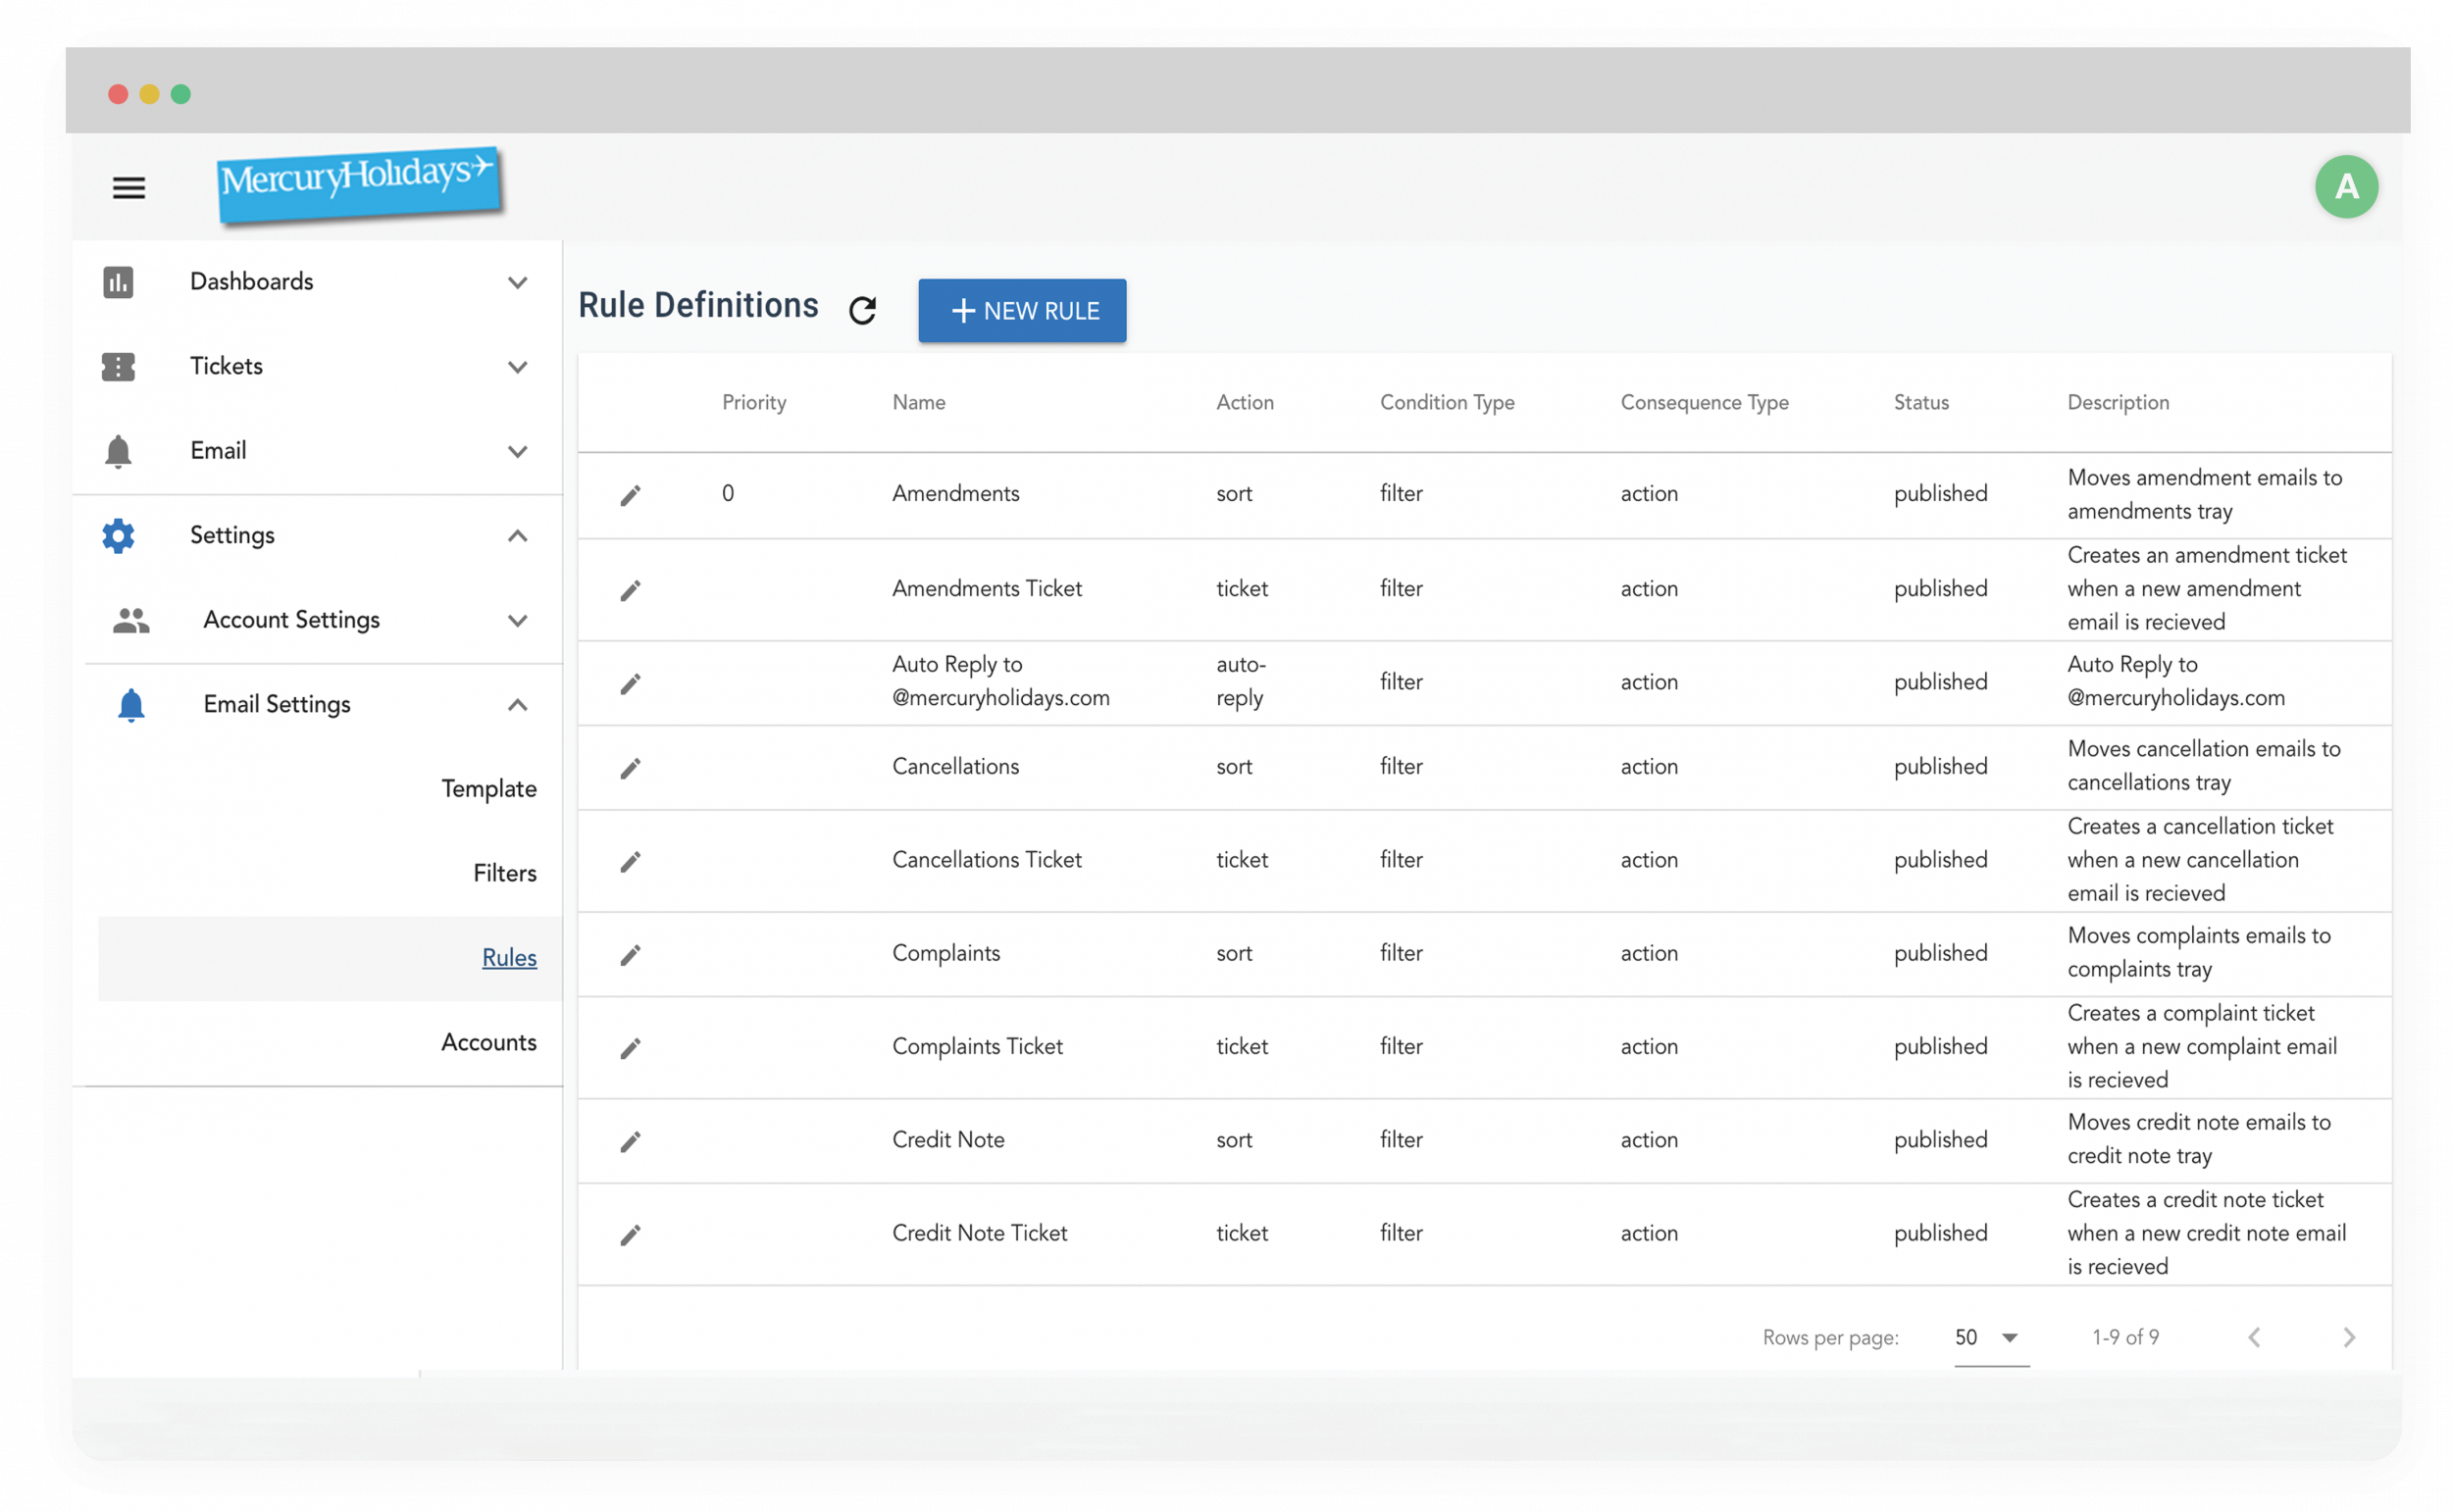This screenshot has width=2452, height=1512.
Task: Edit the Amendments rule via pencil icon
Action: point(630,495)
